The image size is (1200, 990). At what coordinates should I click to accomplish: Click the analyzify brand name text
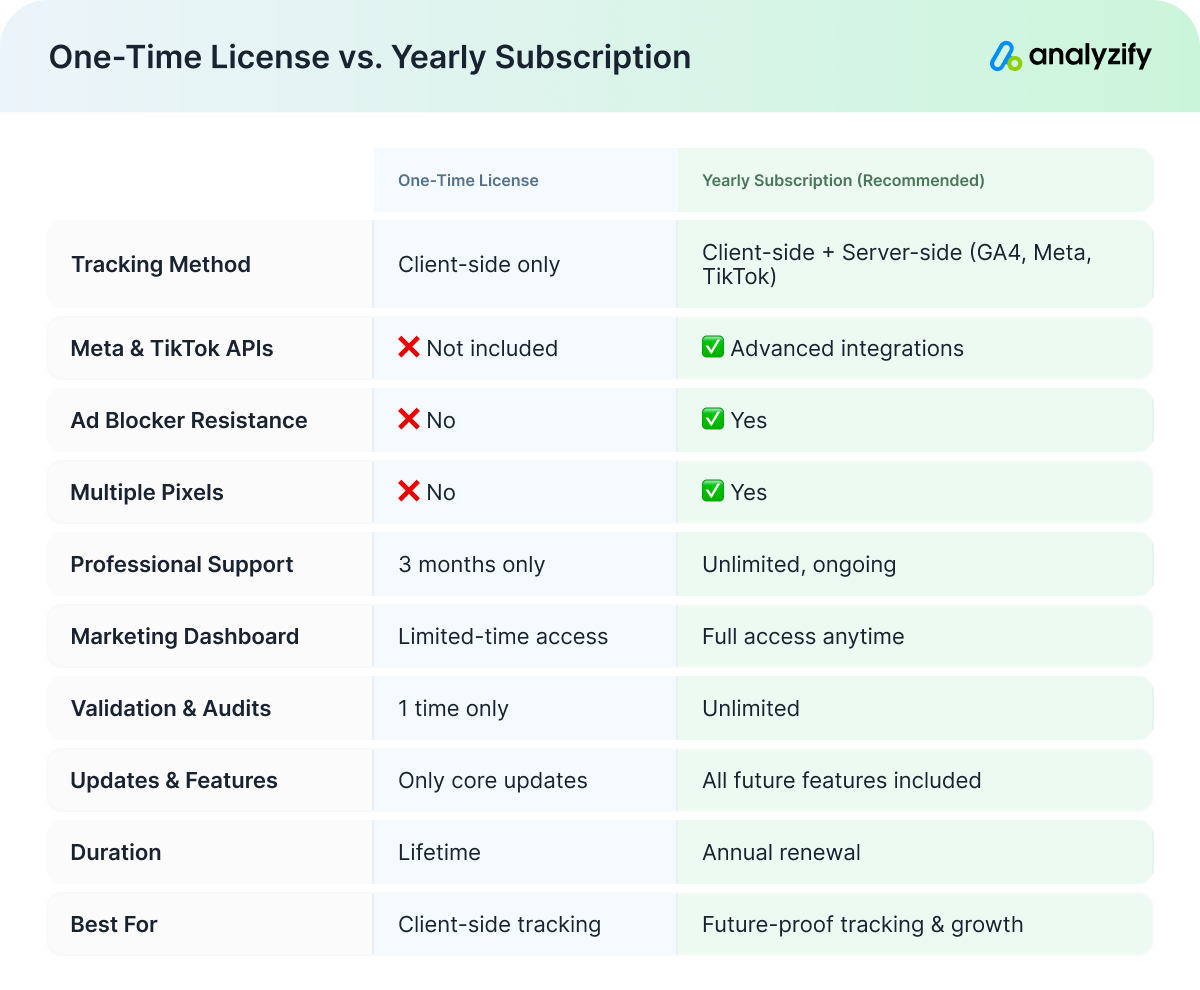[x=1090, y=57]
